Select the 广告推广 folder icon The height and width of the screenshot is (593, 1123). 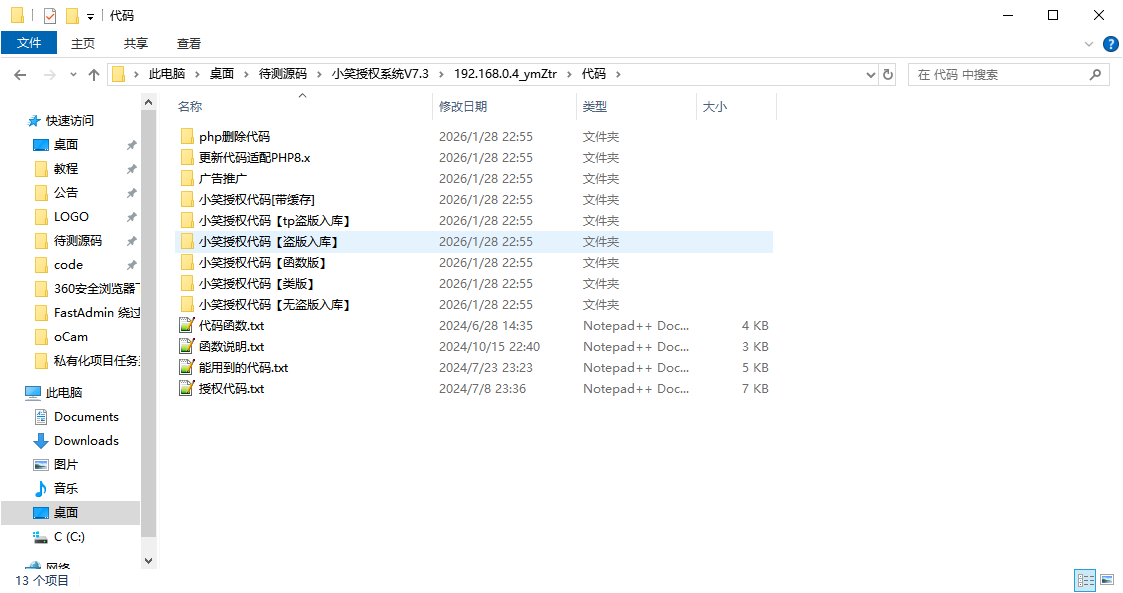pos(187,178)
